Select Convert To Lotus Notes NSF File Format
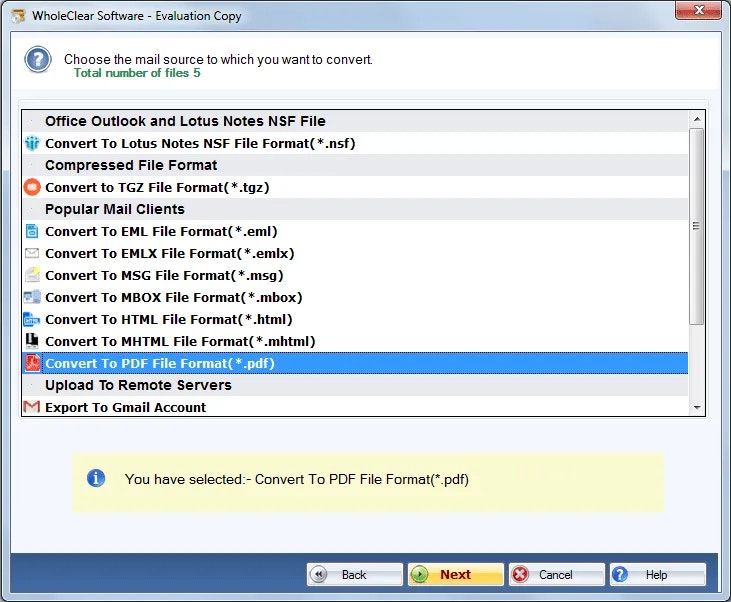The image size is (731, 602). pyautogui.click(x=355, y=143)
